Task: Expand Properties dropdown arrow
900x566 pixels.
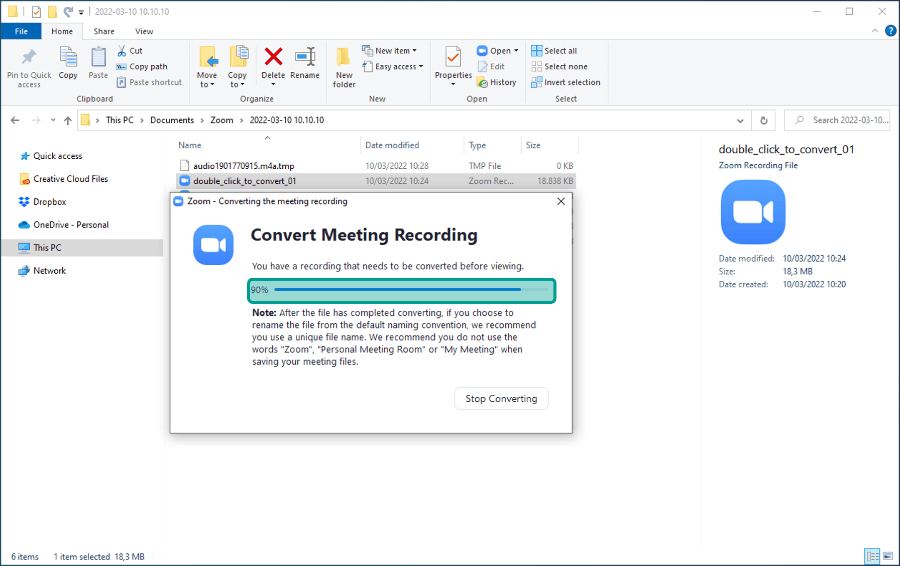Action: 453,84
